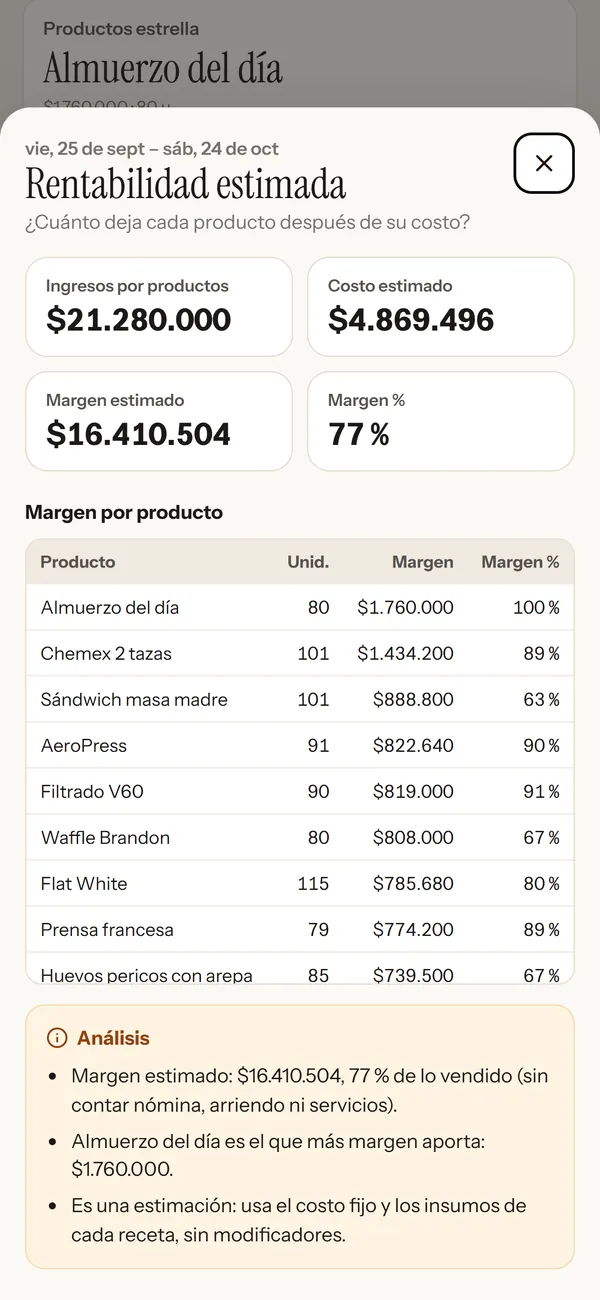Select the Margen % summary card
The height and width of the screenshot is (1300, 600).
(441, 421)
